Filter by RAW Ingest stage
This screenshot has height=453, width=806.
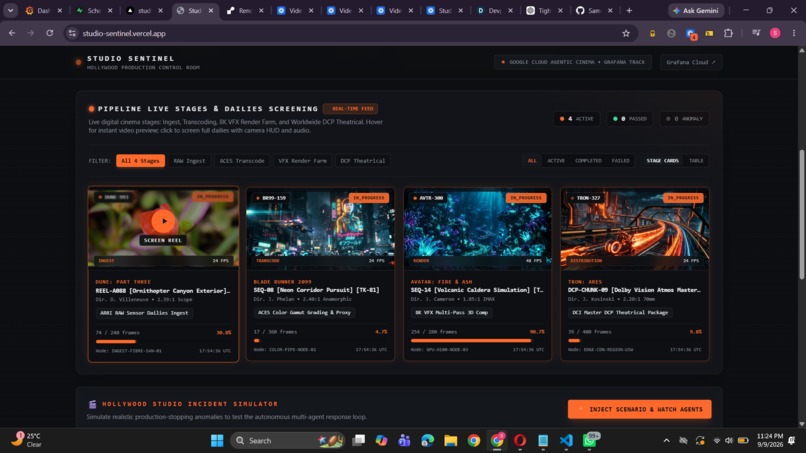(x=189, y=161)
